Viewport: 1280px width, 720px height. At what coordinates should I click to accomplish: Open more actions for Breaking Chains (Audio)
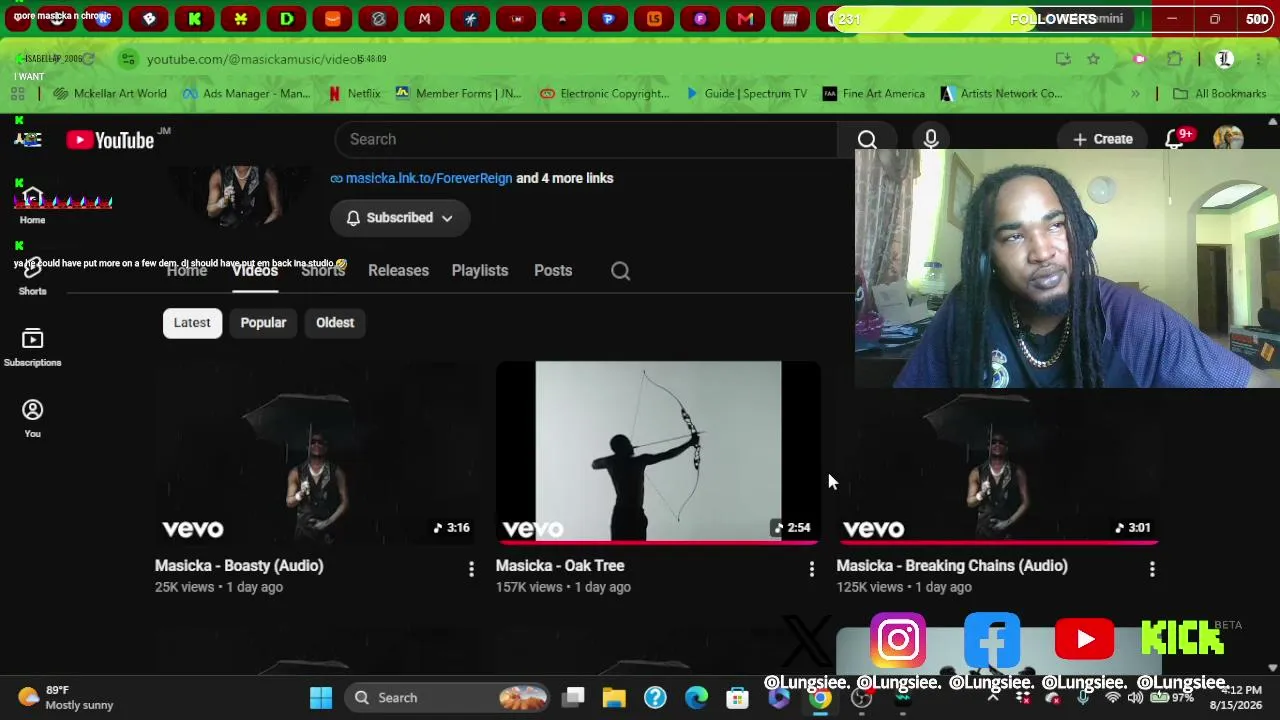tap(1152, 569)
